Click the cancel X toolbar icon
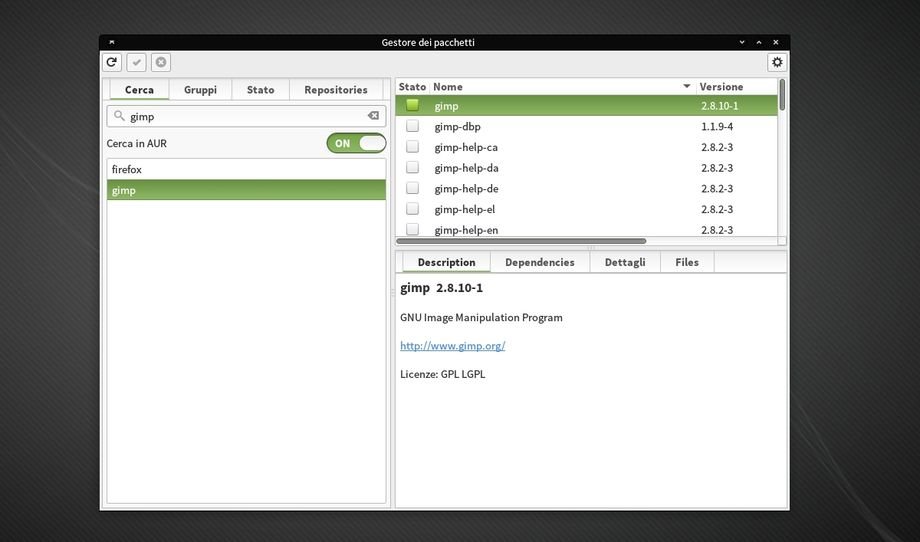 click(x=161, y=62)
